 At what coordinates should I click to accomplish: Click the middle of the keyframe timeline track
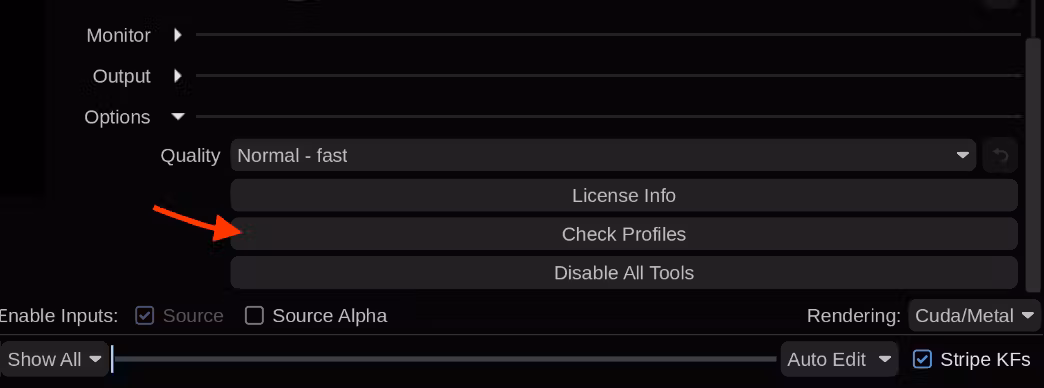click(x=445, y=359)
